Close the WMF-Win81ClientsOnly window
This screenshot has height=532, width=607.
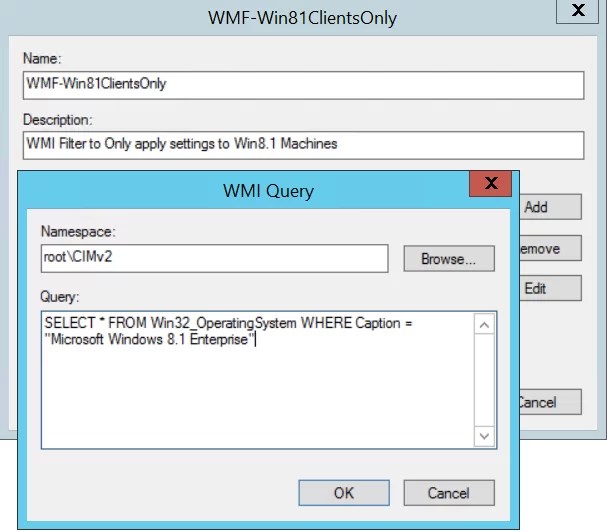click(578, 11)
